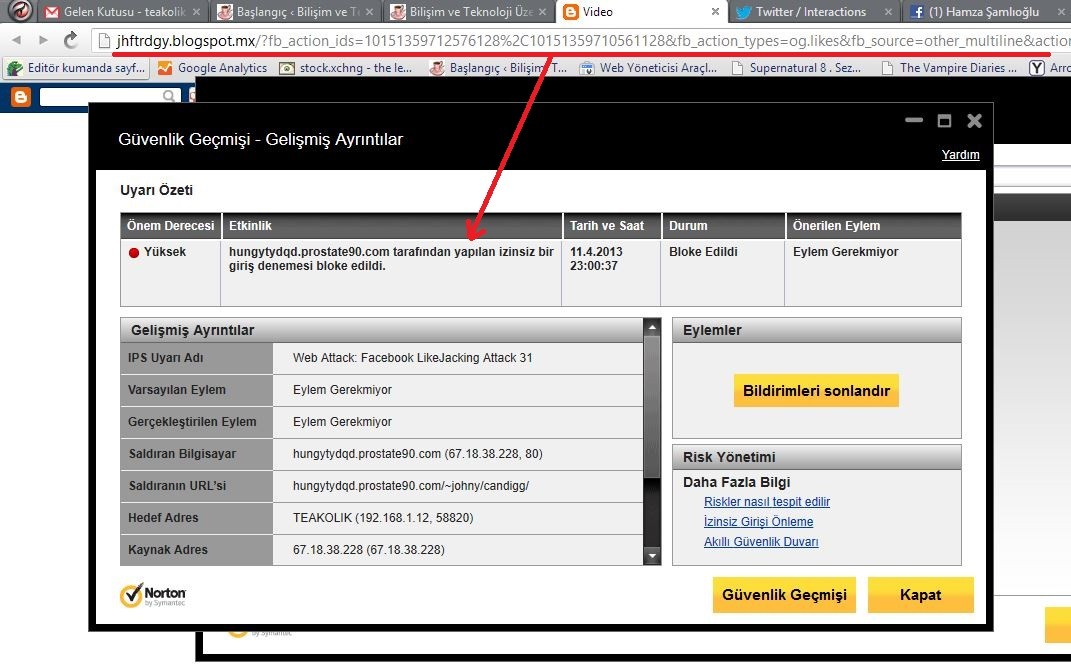Reload the page with refresh icon
The width and height of the screenshot is (1071, 664).
pyautogui.click(x=70, y=40)
